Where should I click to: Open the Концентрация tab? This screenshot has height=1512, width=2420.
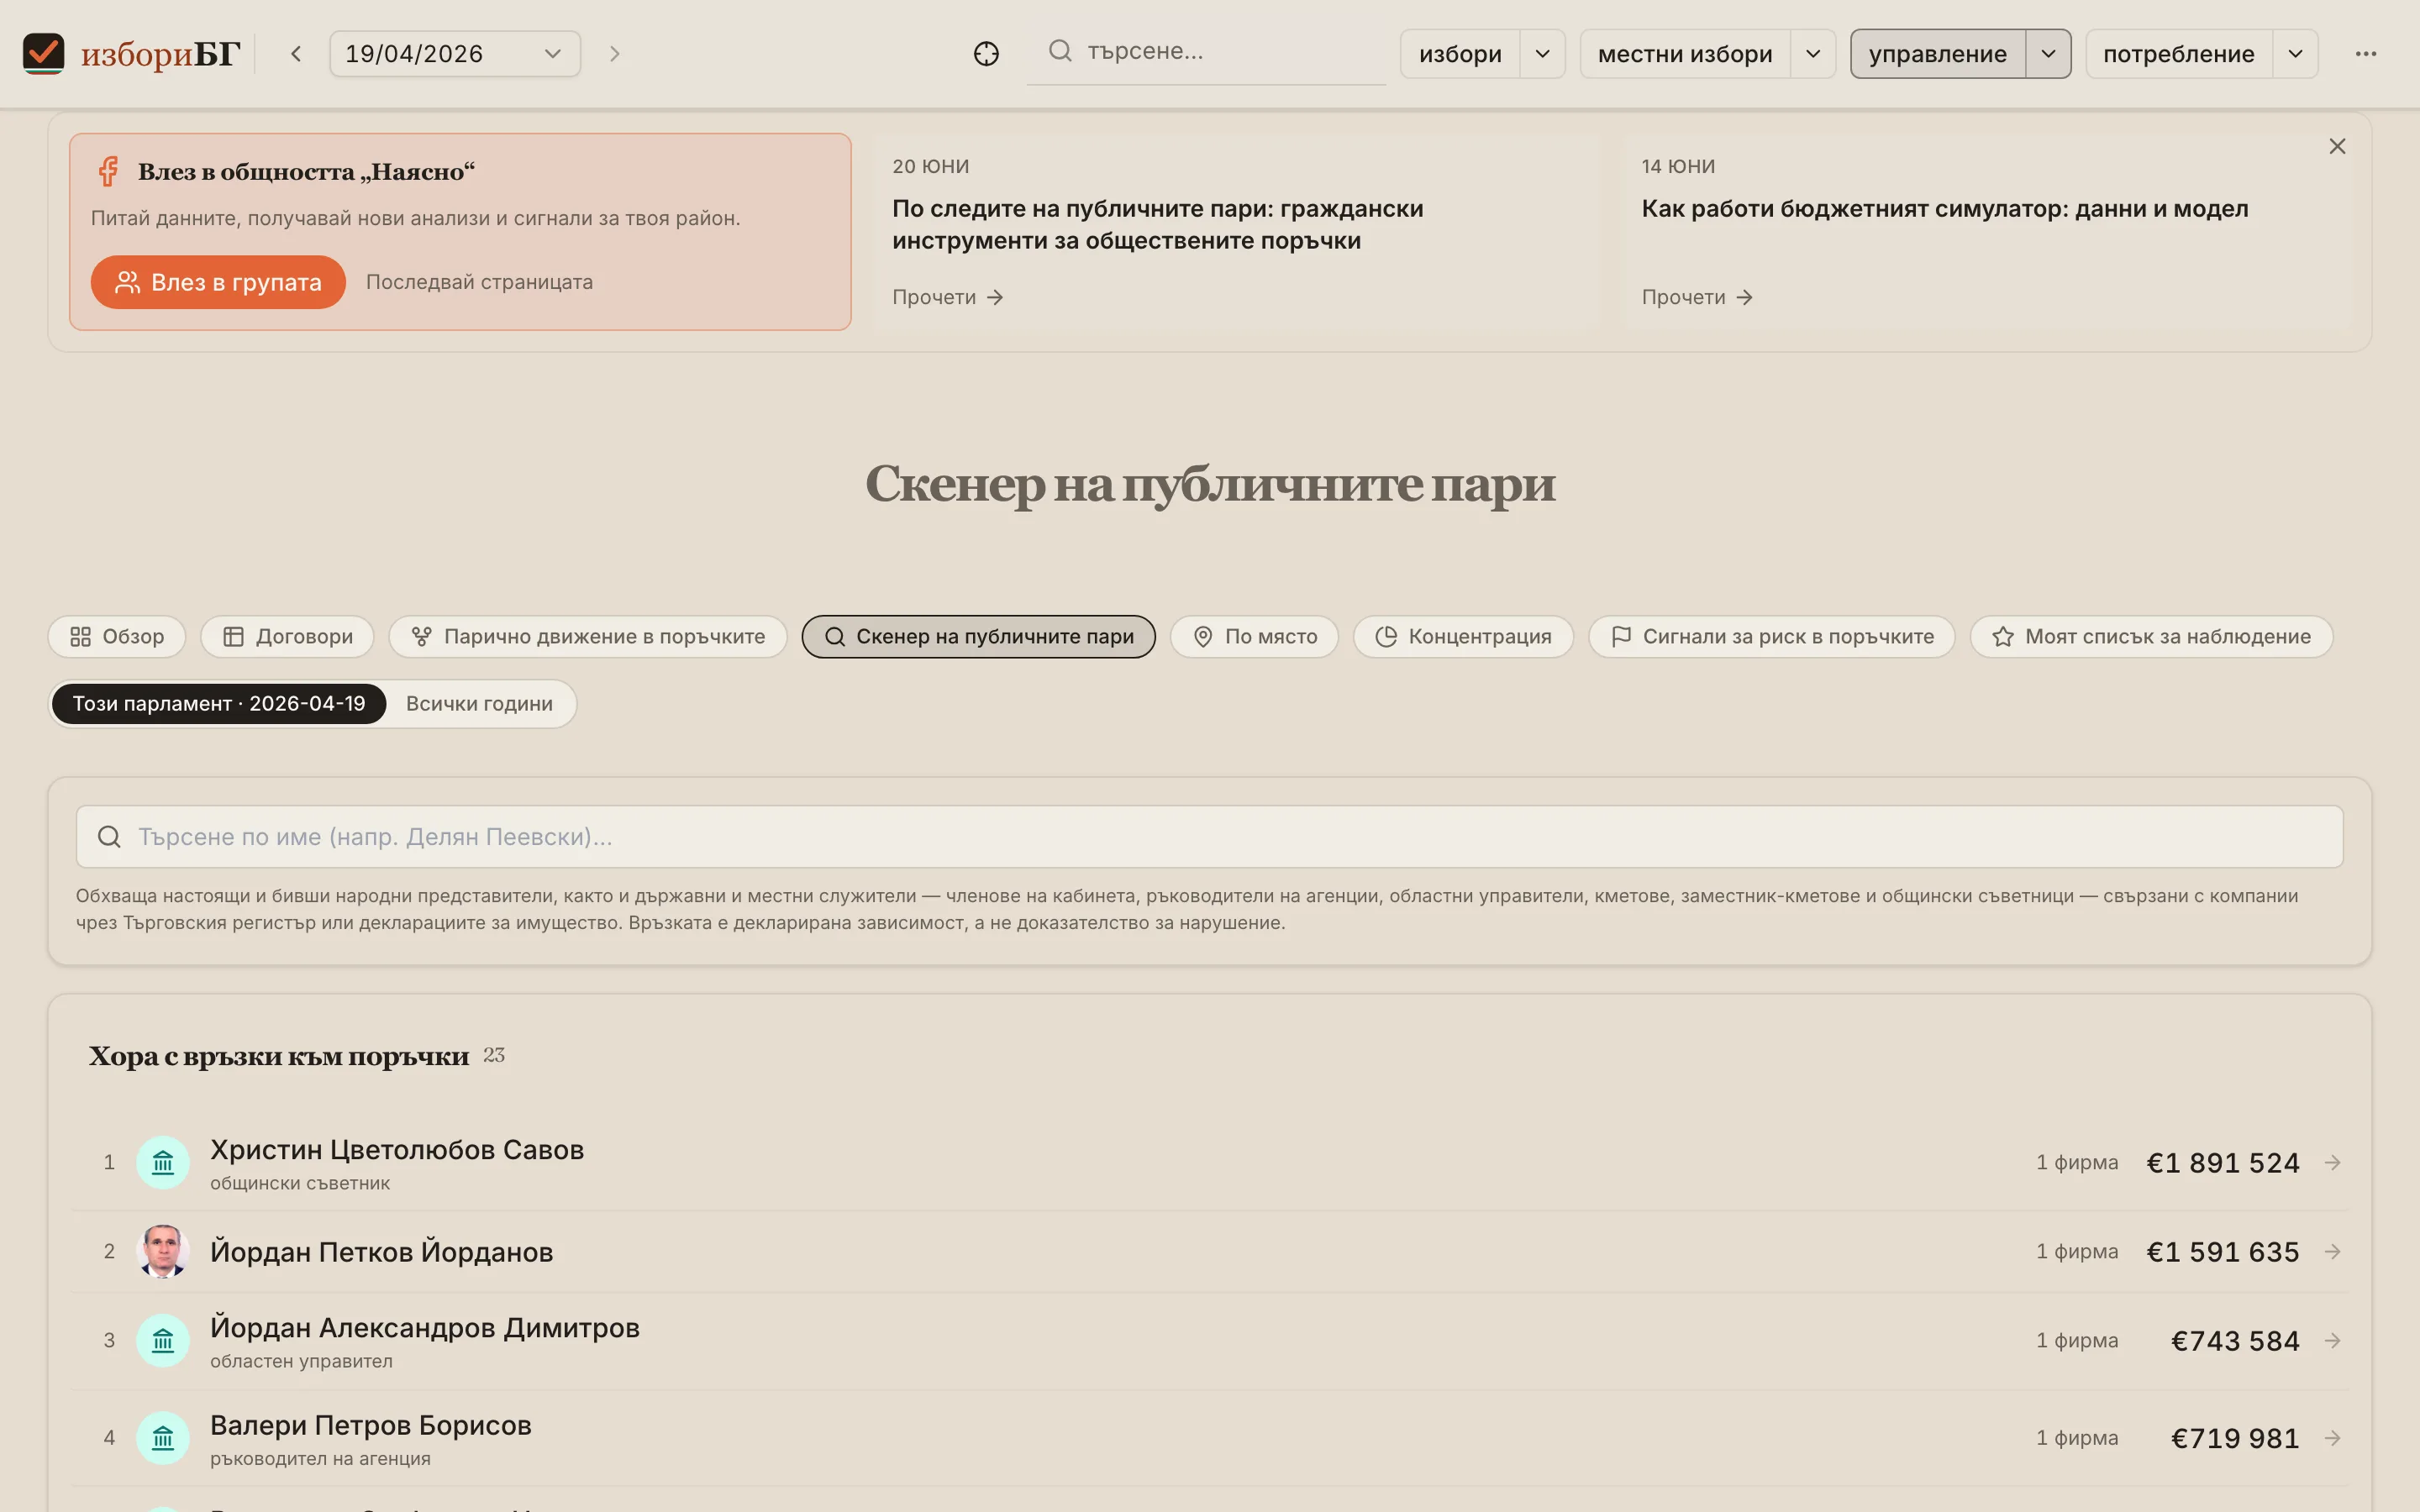[x=1463, y=637]
